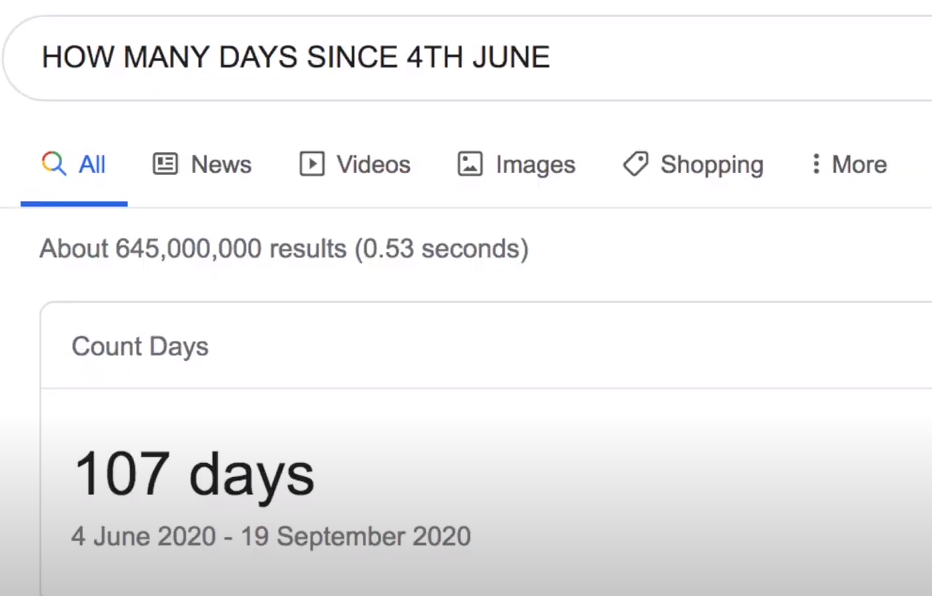The width and height of the screenshot is (932, 596).
Task: Select the All results tab
Action: (x=74, y=164)
